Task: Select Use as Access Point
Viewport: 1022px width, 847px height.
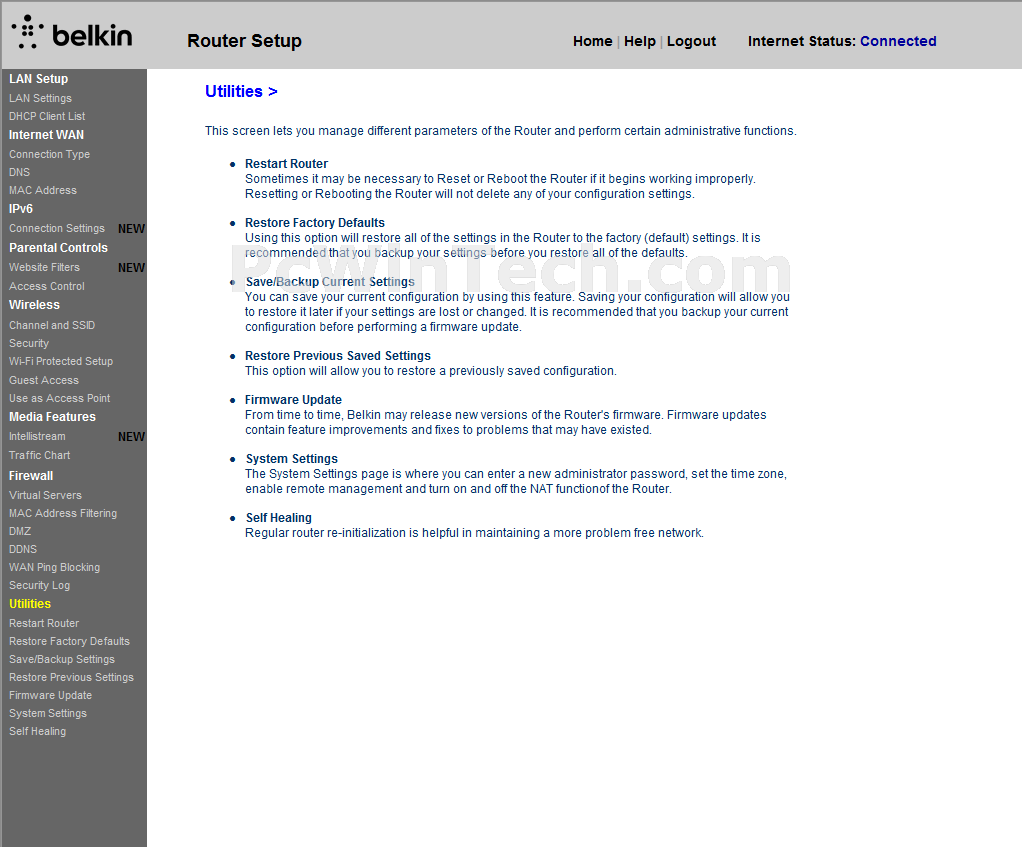Action: pos(59,398)
